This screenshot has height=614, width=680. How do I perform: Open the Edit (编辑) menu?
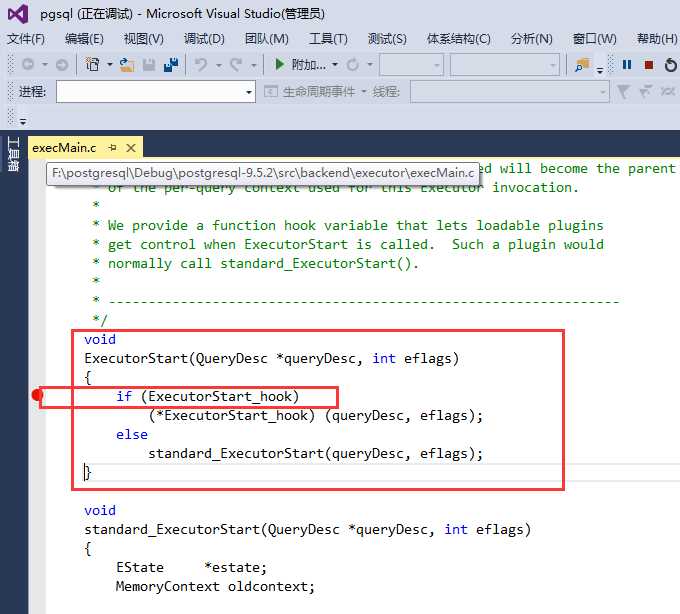(84, 39)
